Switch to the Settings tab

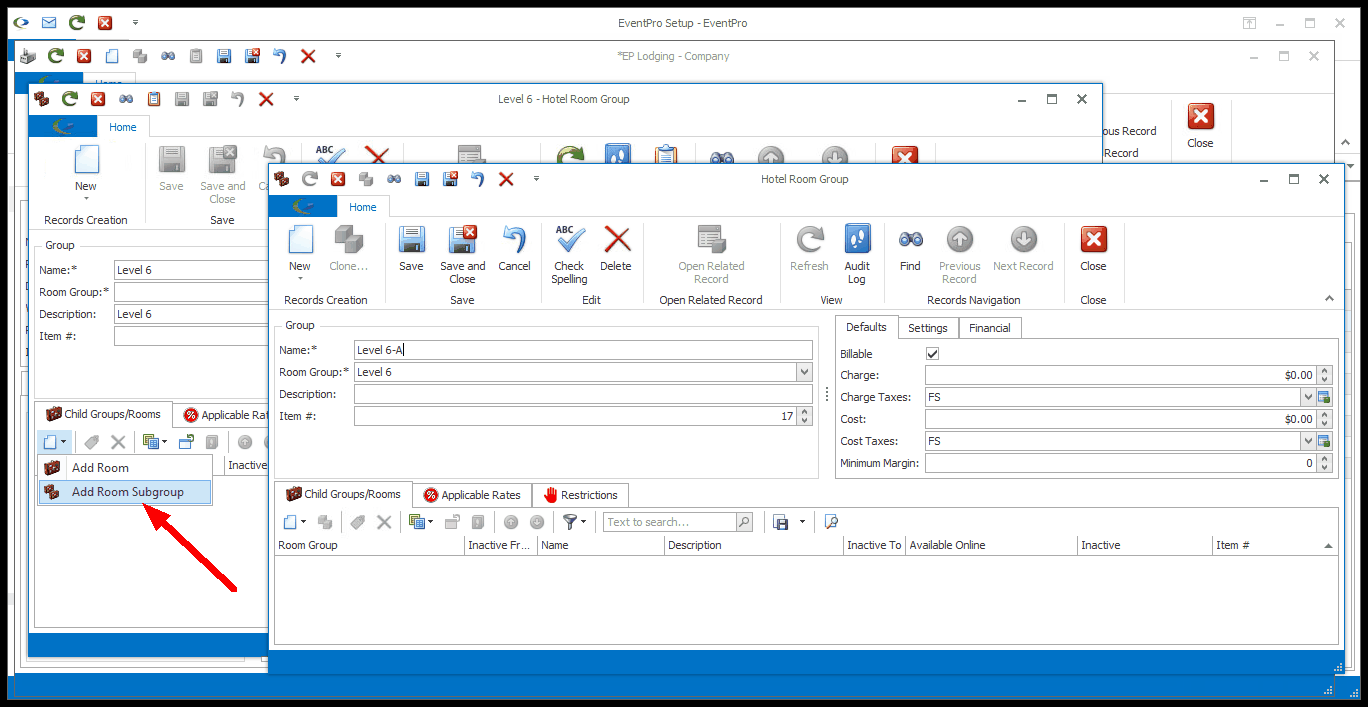point(928,328)
